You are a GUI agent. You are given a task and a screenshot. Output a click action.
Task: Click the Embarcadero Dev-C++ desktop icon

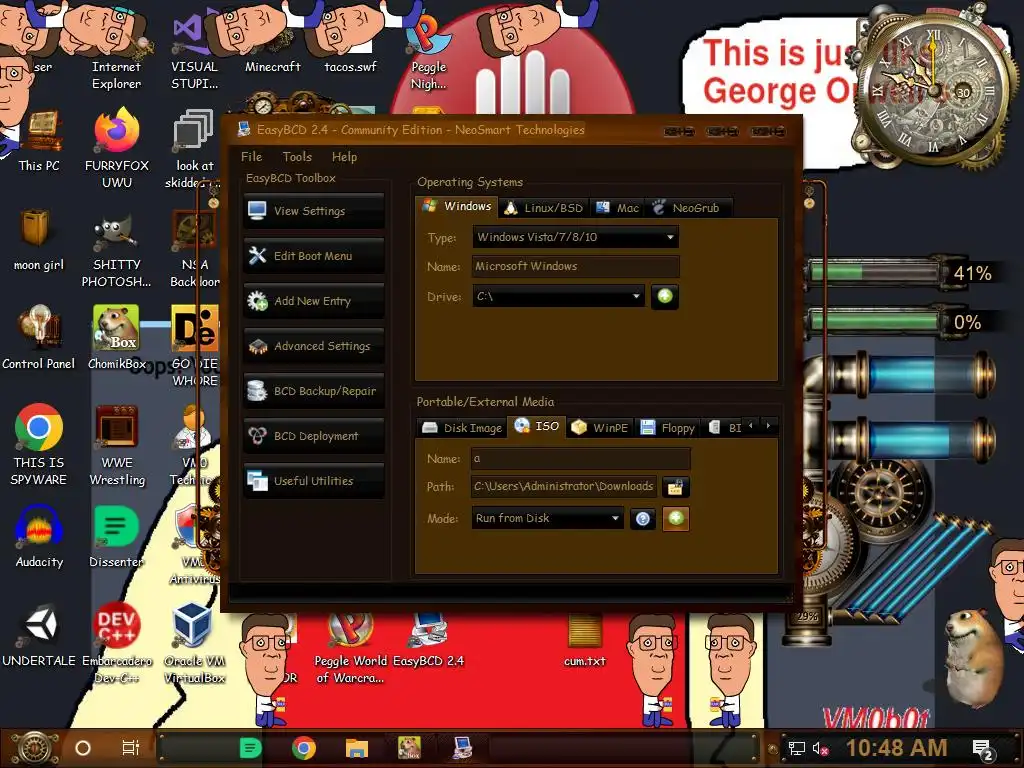pos(116,643)
